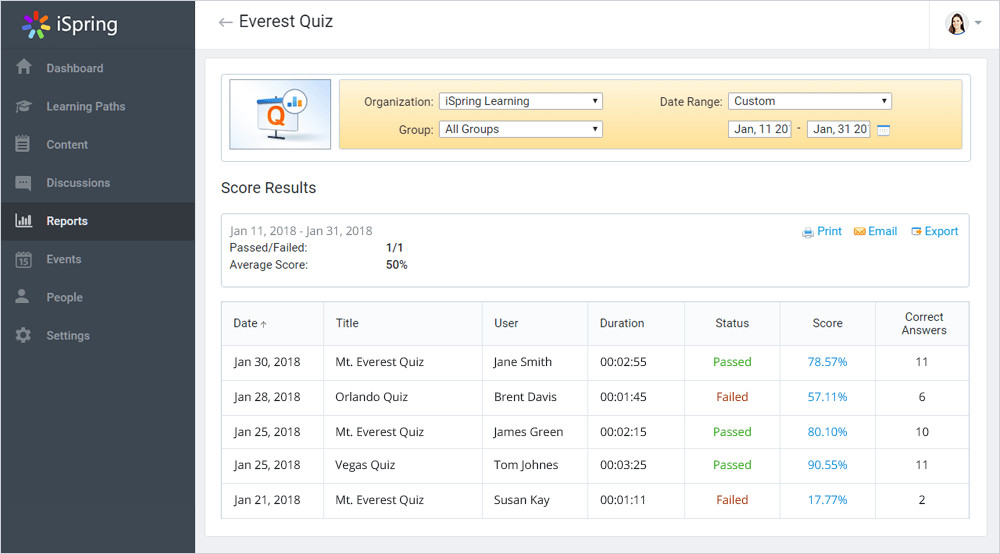Open the Date Range dropdown
The image size is (1000, 554).
(x=809, y=101)
